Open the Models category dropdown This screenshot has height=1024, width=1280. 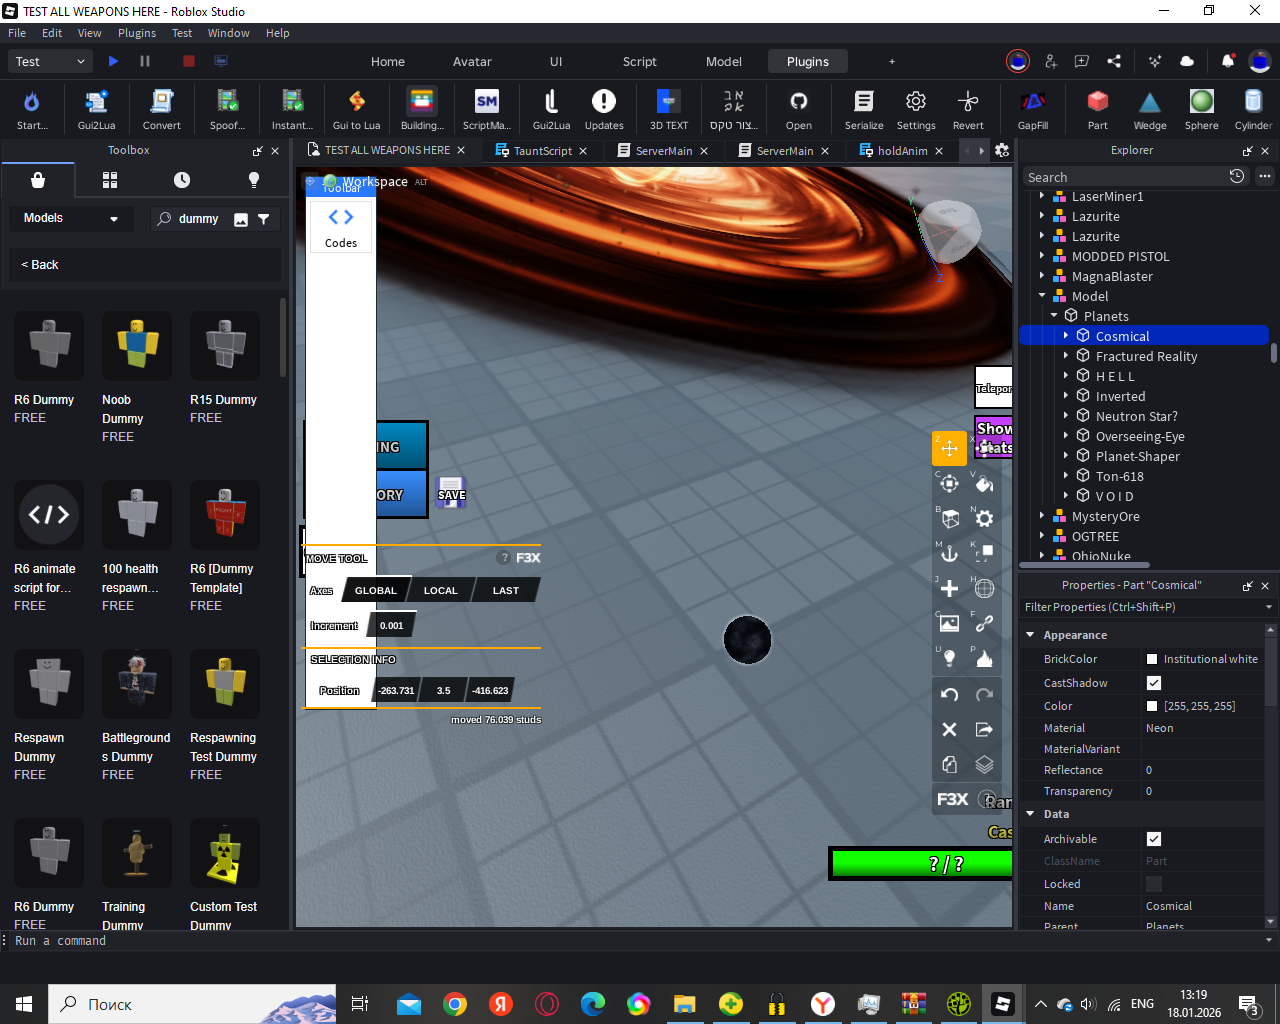[x=70, y=218]
